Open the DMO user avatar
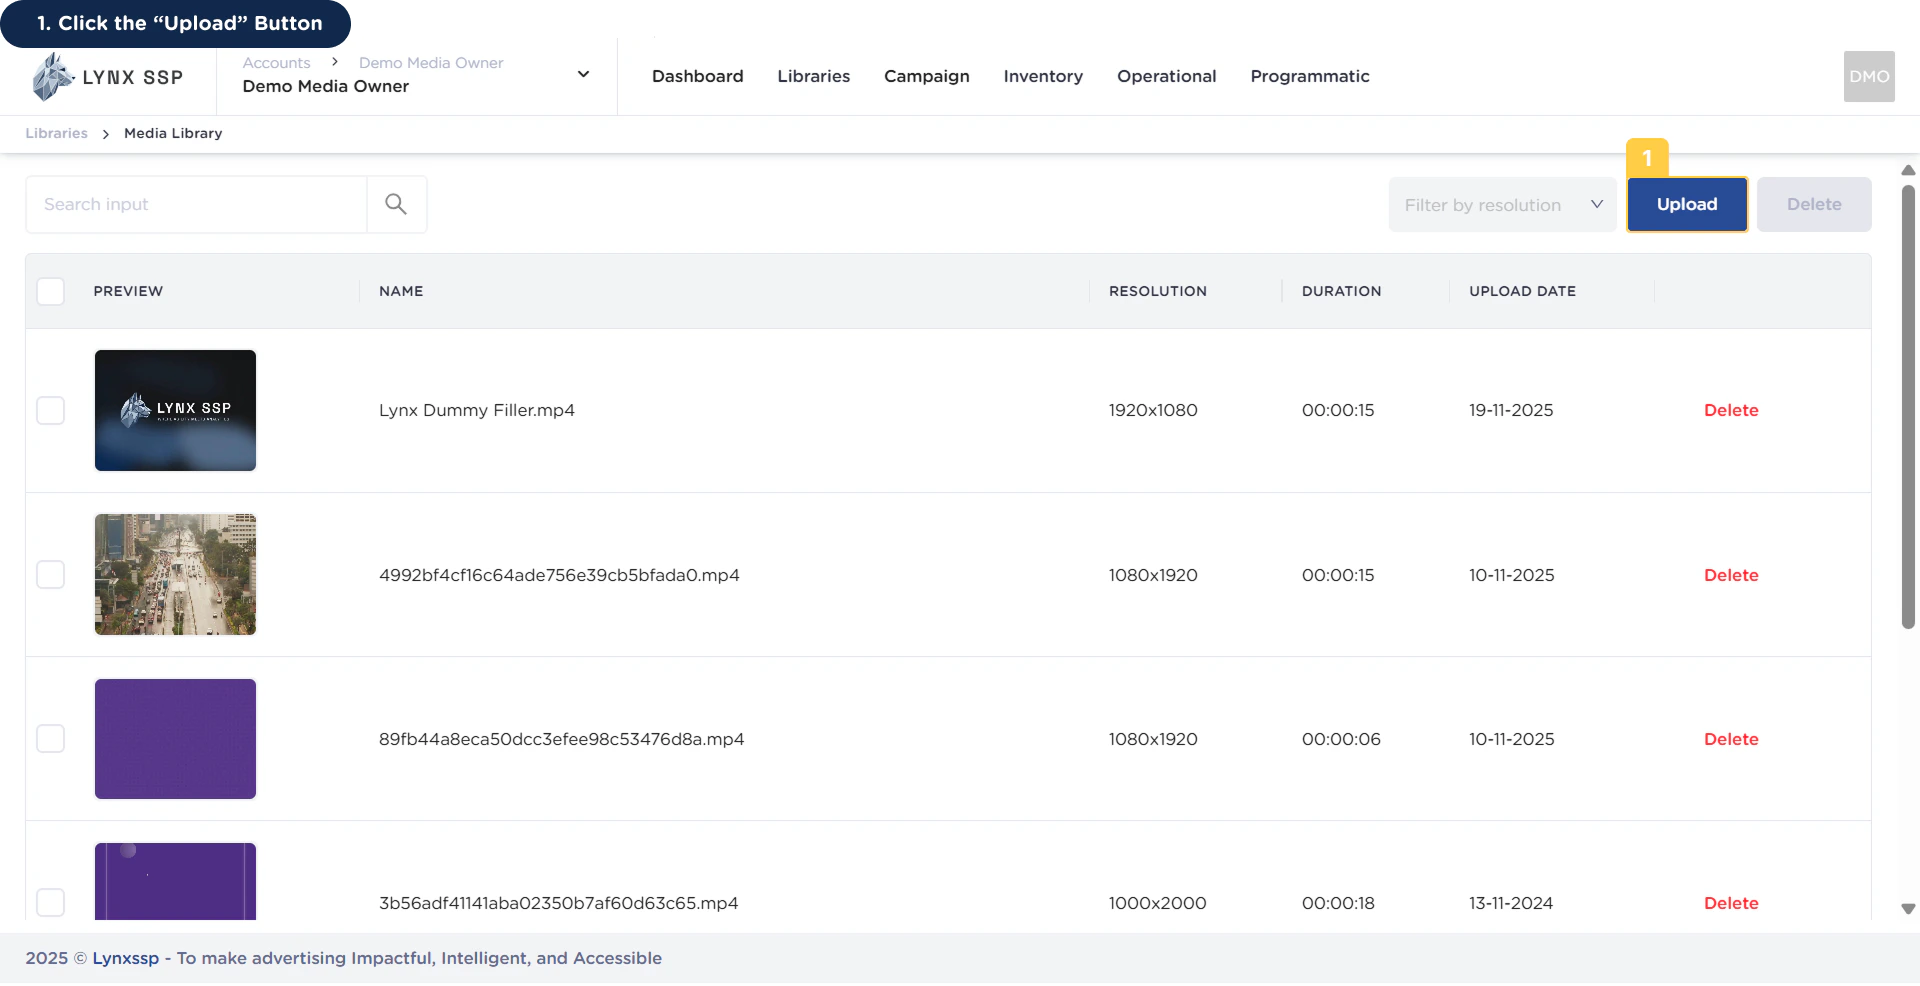The image size is (1920, 986). (1868, 76)
